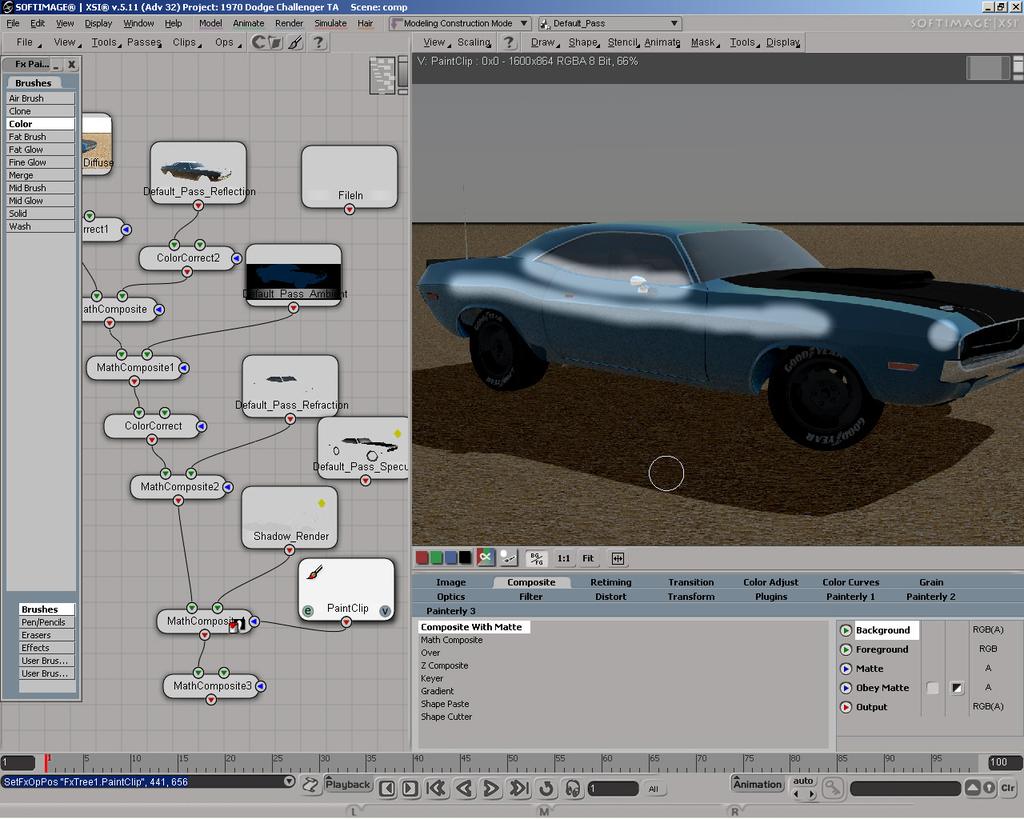Viewport: 1024px width, 819px height.
Task: Select the Erasers brush category tab
Action: coord(47,635)
